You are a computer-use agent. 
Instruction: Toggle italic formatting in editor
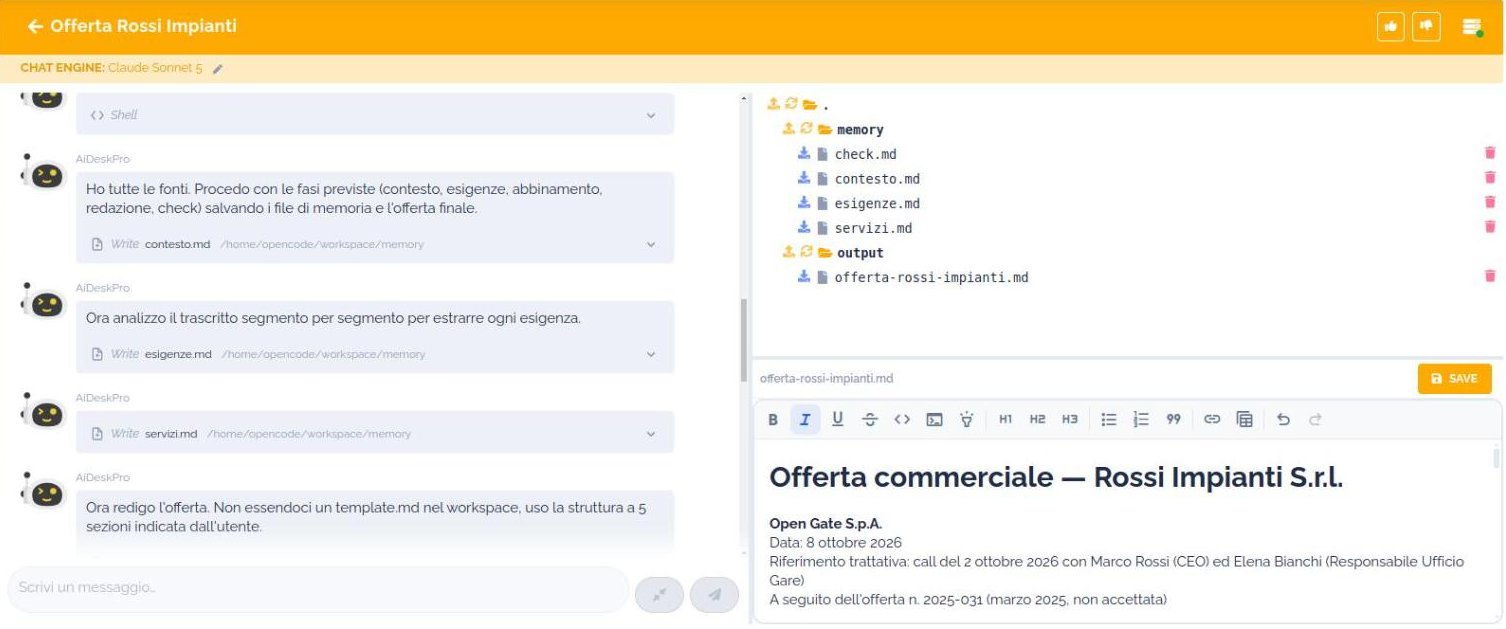point(805,420)
